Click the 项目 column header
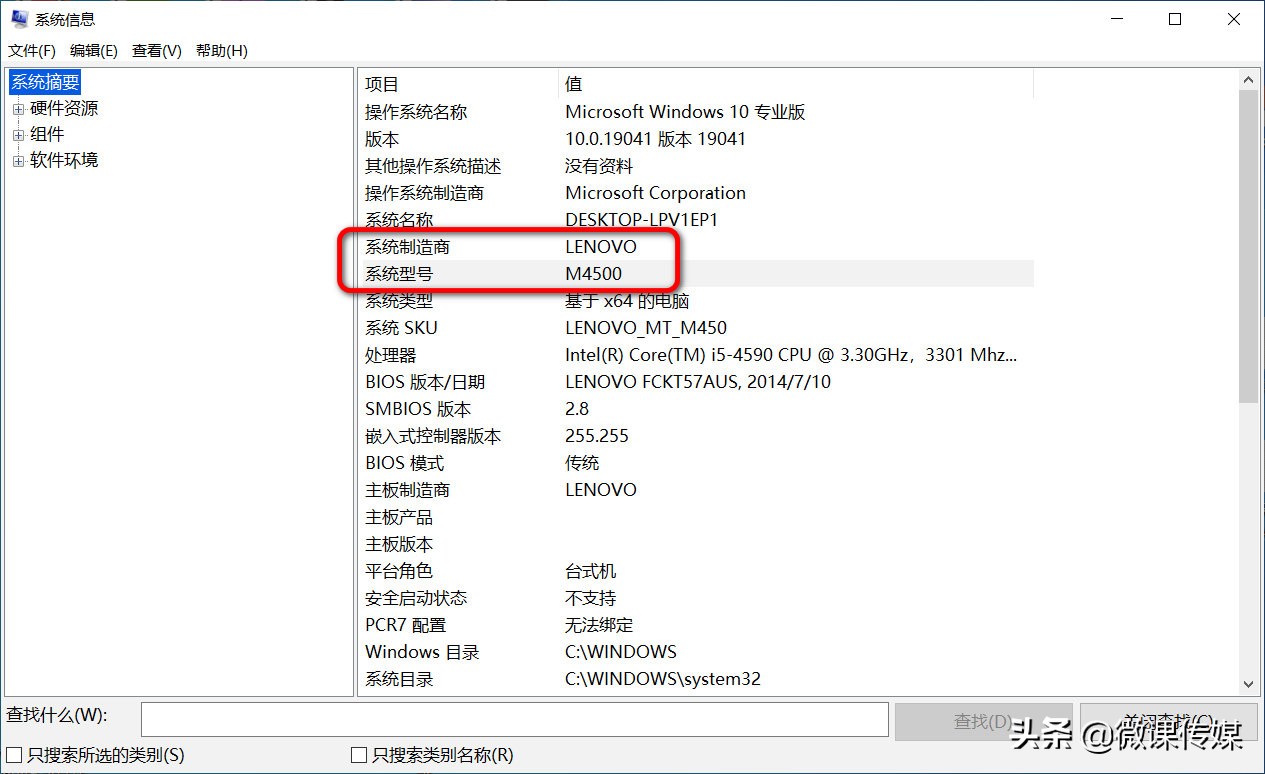 (380, 83)
